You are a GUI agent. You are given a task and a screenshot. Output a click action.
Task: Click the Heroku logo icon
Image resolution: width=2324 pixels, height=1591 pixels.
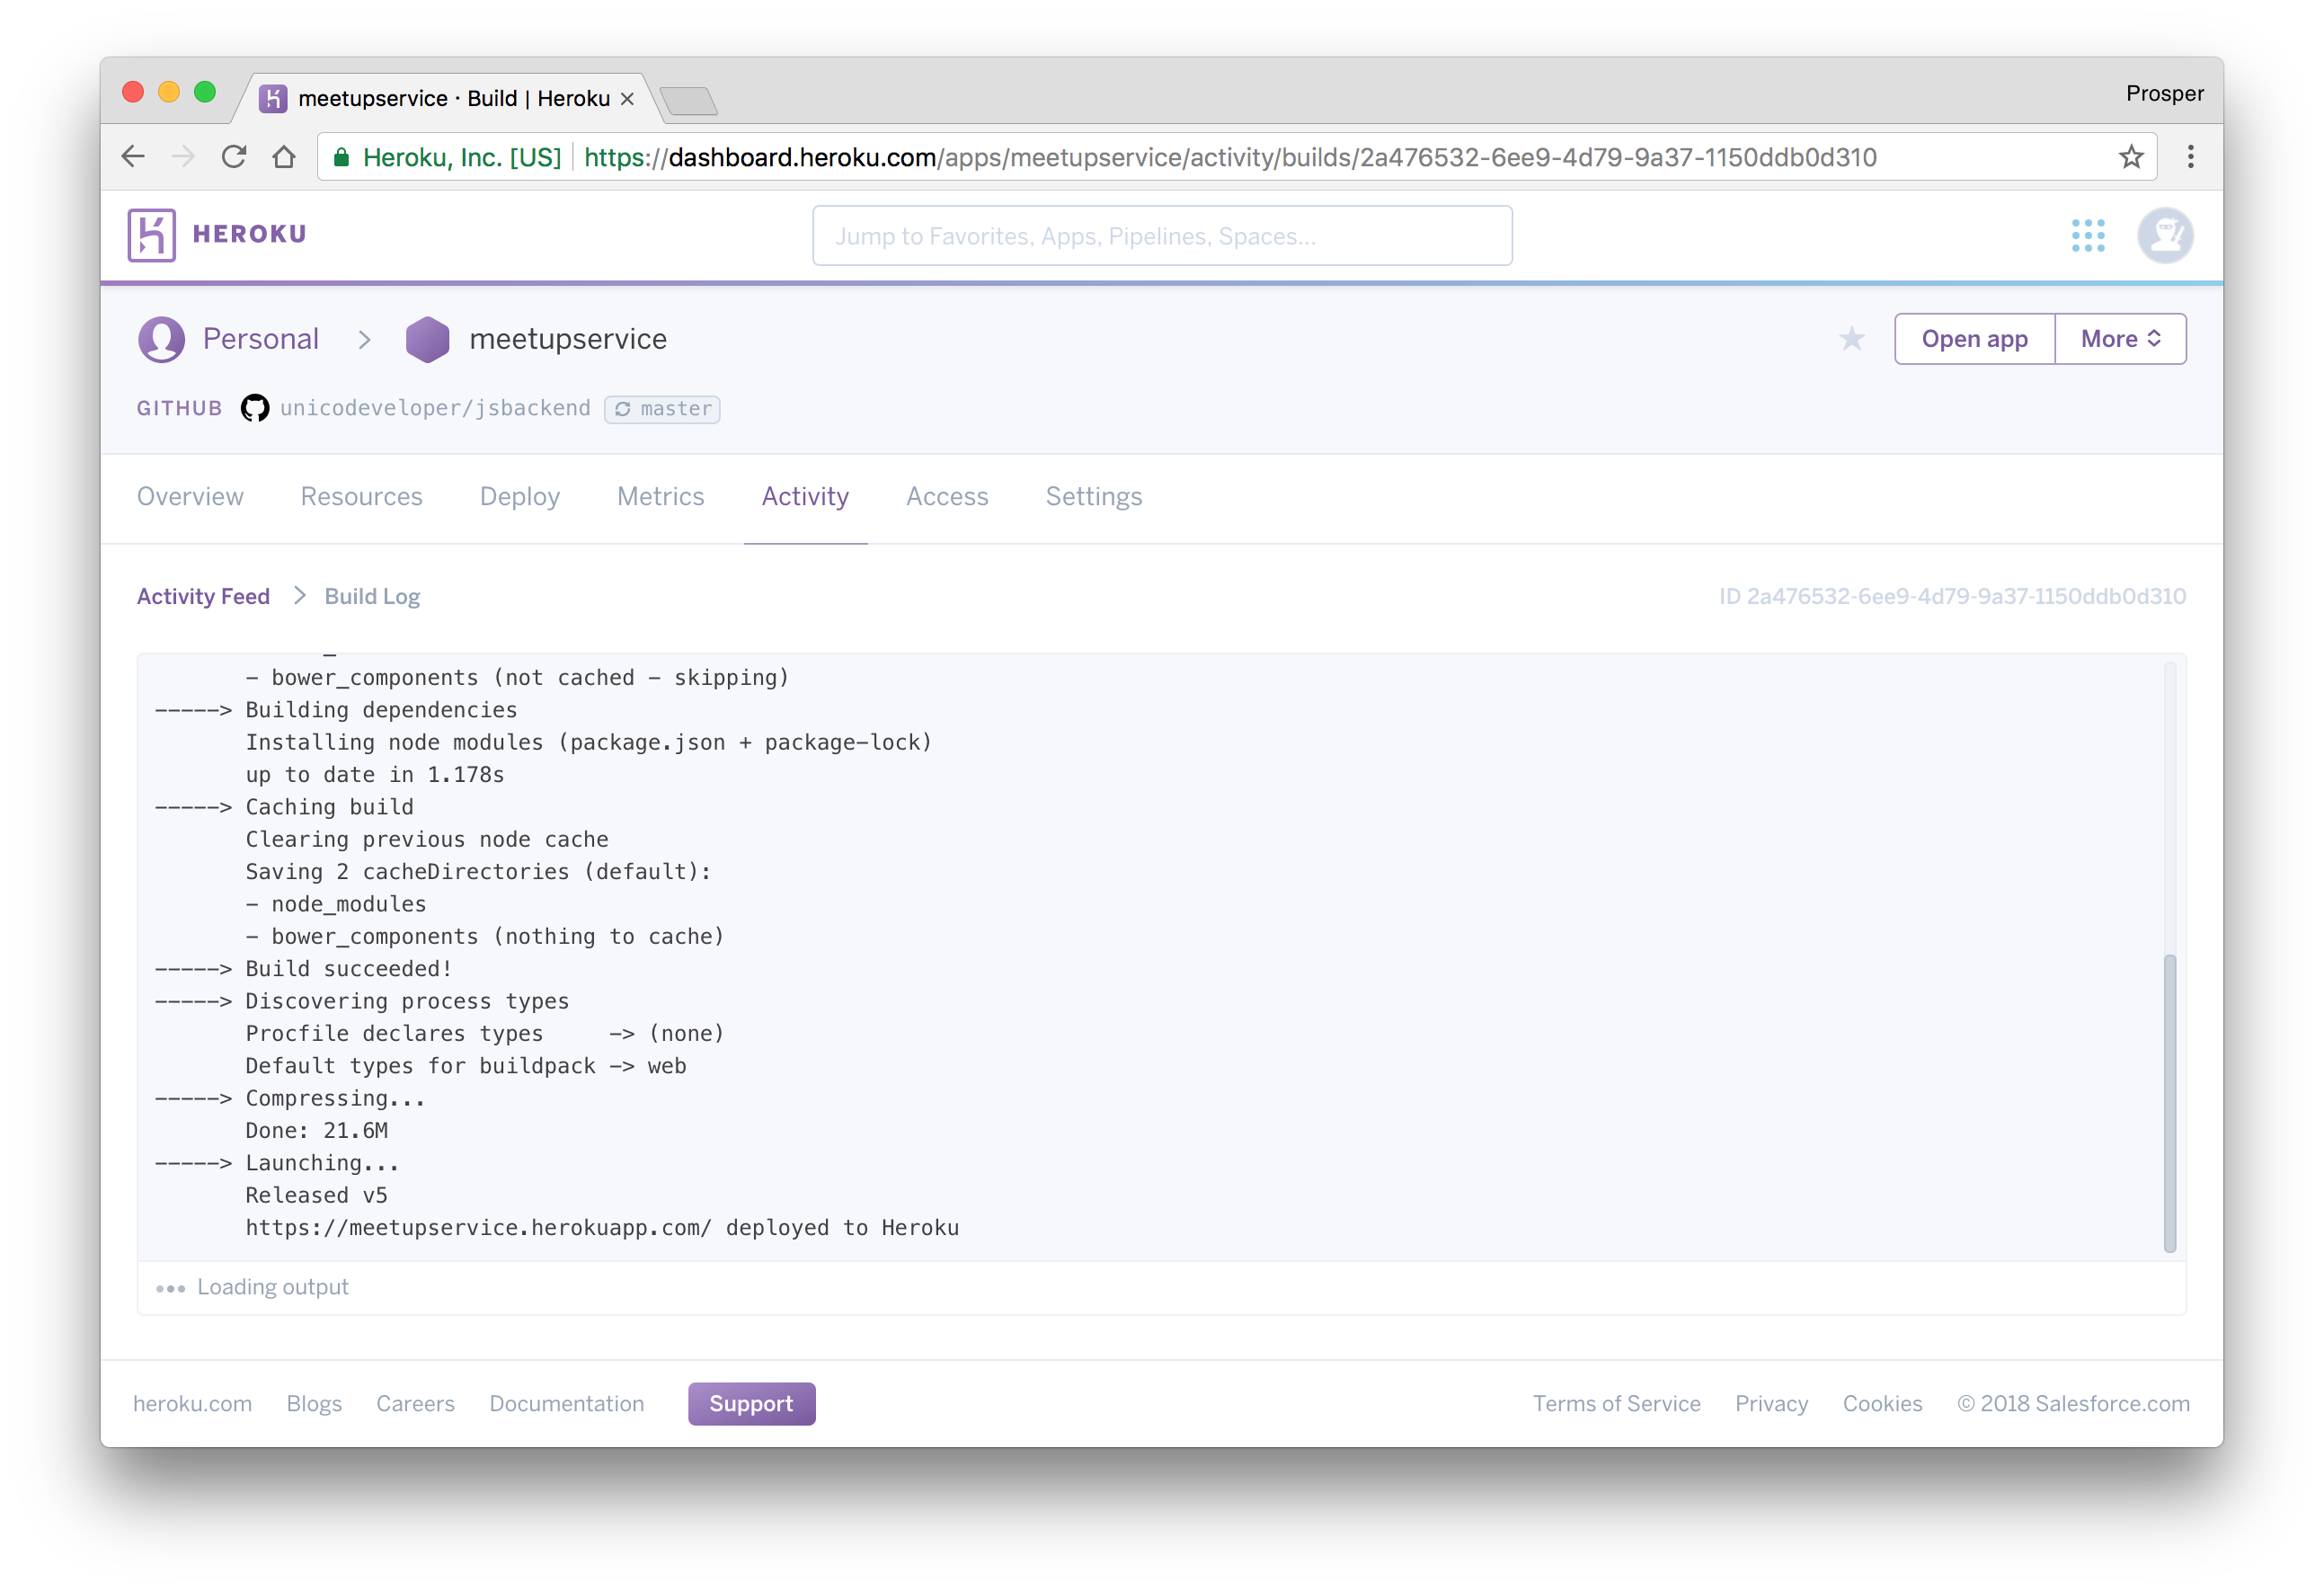(x=152, y=235)
